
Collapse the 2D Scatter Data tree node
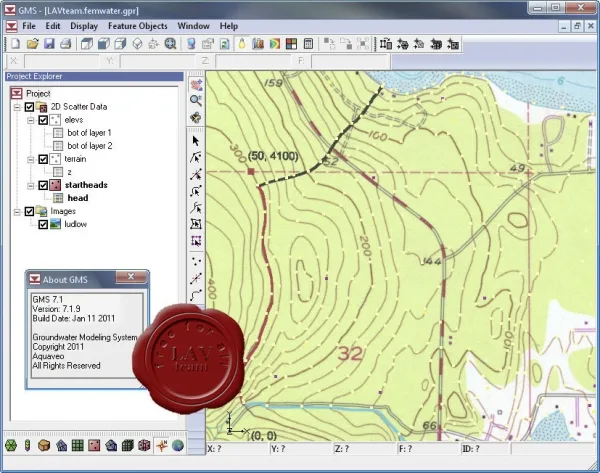pyautogui.click(x=17, y=107)
